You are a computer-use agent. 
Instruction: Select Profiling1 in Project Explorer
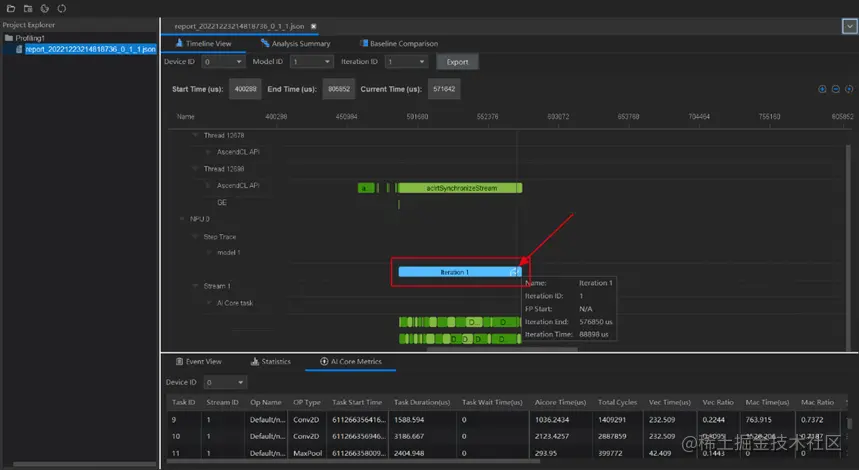point(30,38)
